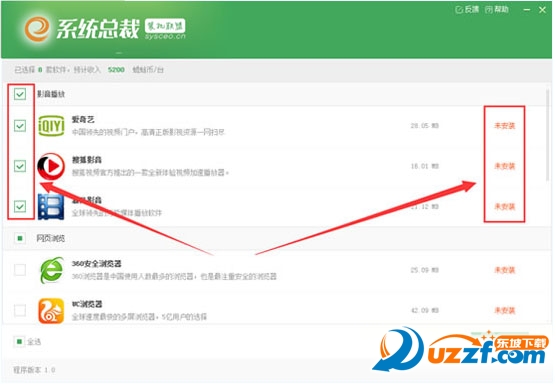Click the Sohu video red play icon
The width and height of the screenshot is (556, 388).
point(51,166)
